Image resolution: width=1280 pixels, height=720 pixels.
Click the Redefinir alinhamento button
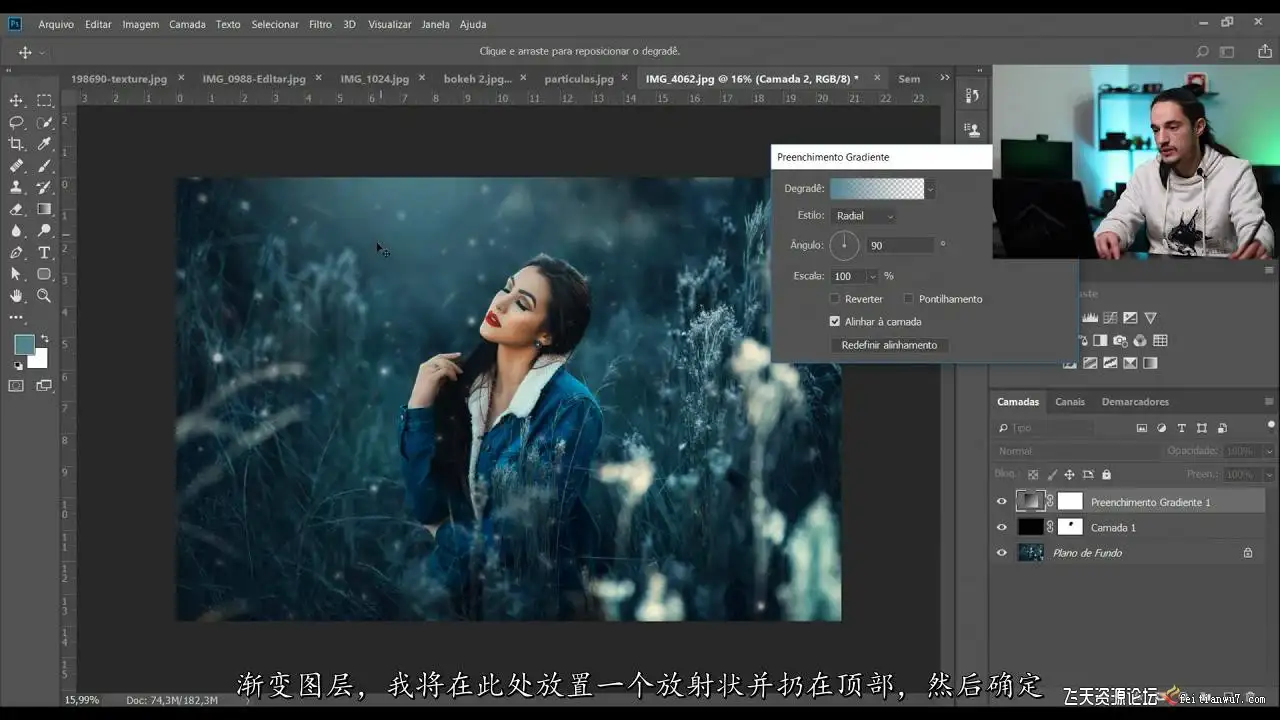[x=889, y=345]
